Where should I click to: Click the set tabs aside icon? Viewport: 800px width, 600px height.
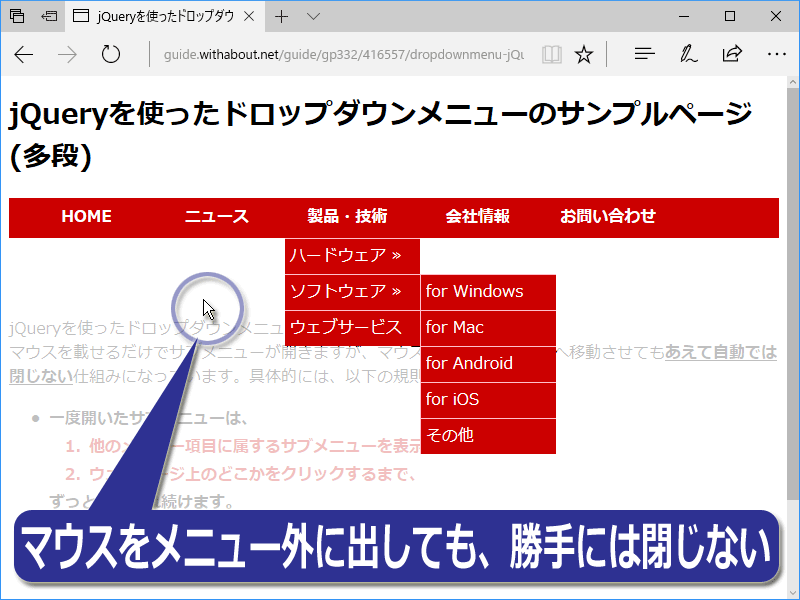pyautogui.click(x=49, y=16)
